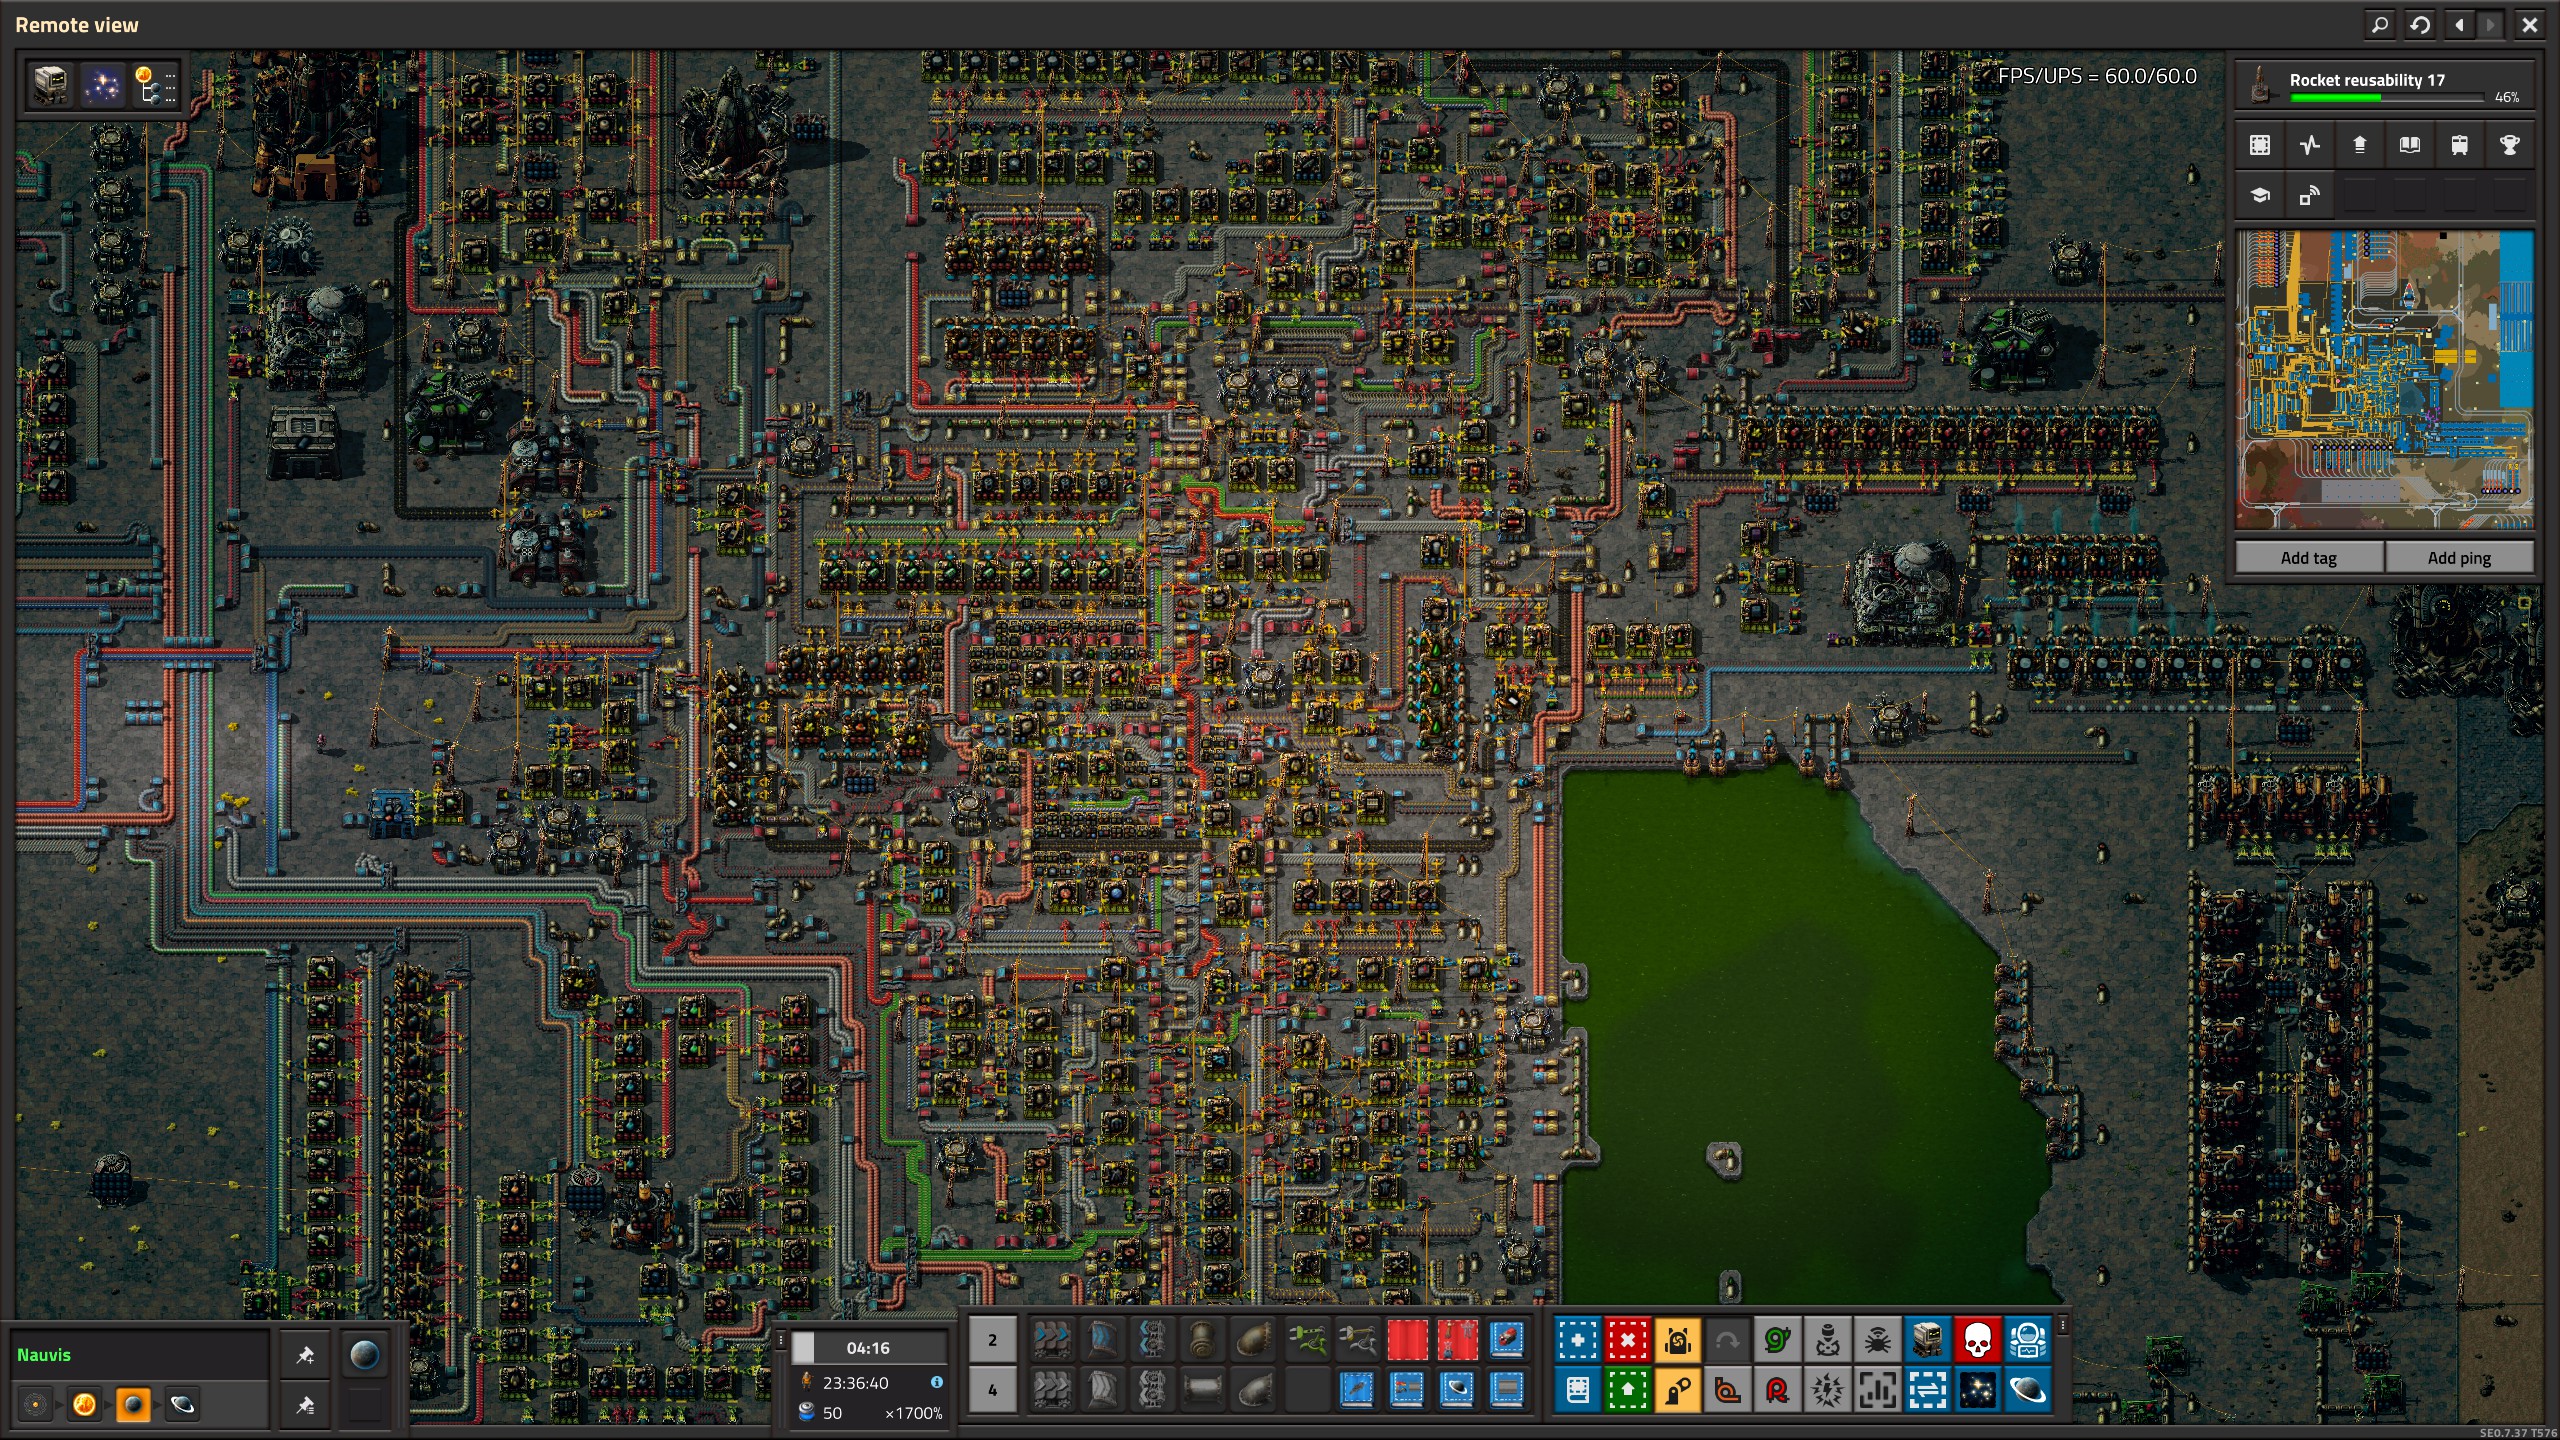Click Rocket reusability 17 research progress bar
The image size is (2560, 1440).
[x=2386, y=97]
